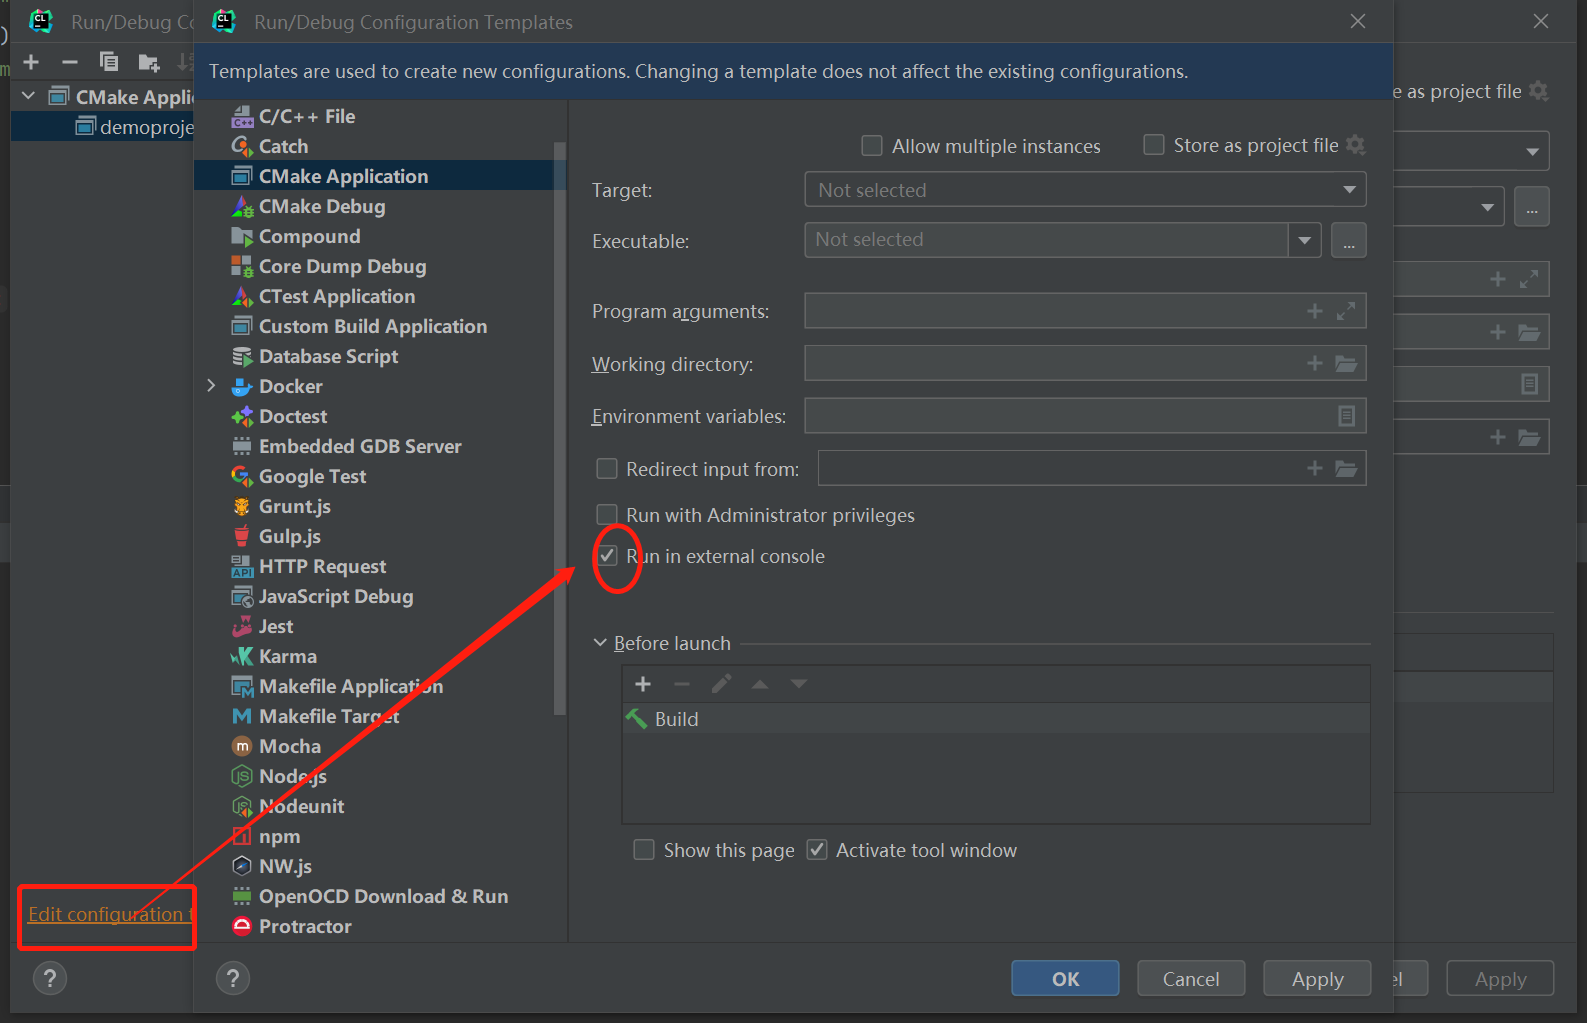Click the help question mark in Templates dialog

coord(233,978)
